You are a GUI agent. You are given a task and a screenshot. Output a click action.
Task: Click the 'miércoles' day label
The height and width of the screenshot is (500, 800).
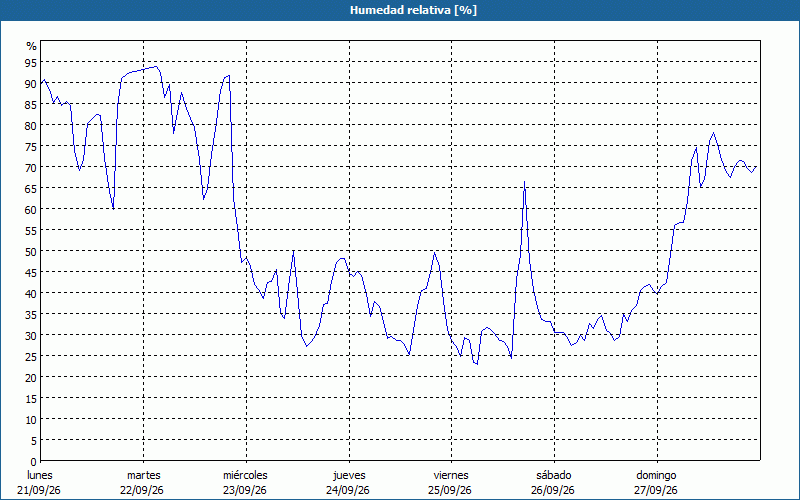(245, 475)
